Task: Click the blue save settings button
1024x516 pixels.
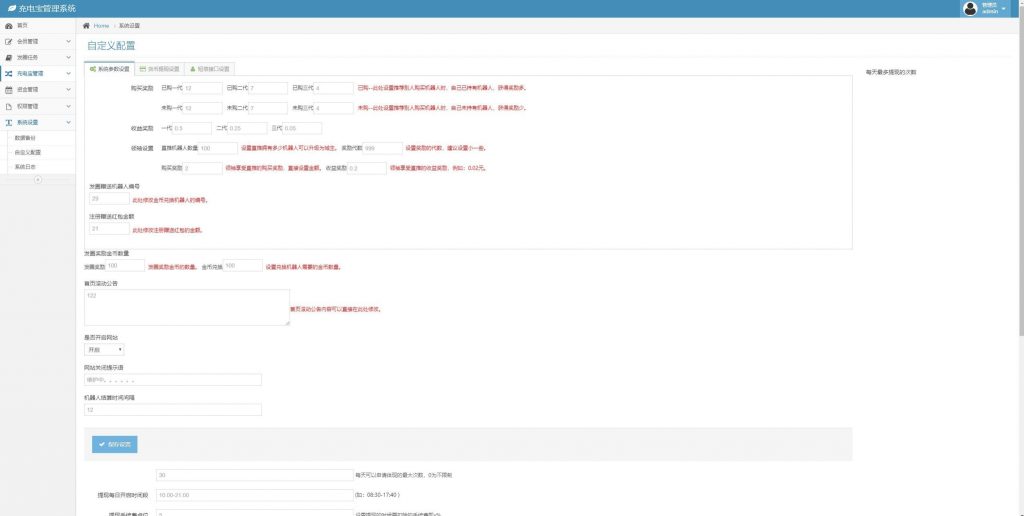Action: coord(114,444)
